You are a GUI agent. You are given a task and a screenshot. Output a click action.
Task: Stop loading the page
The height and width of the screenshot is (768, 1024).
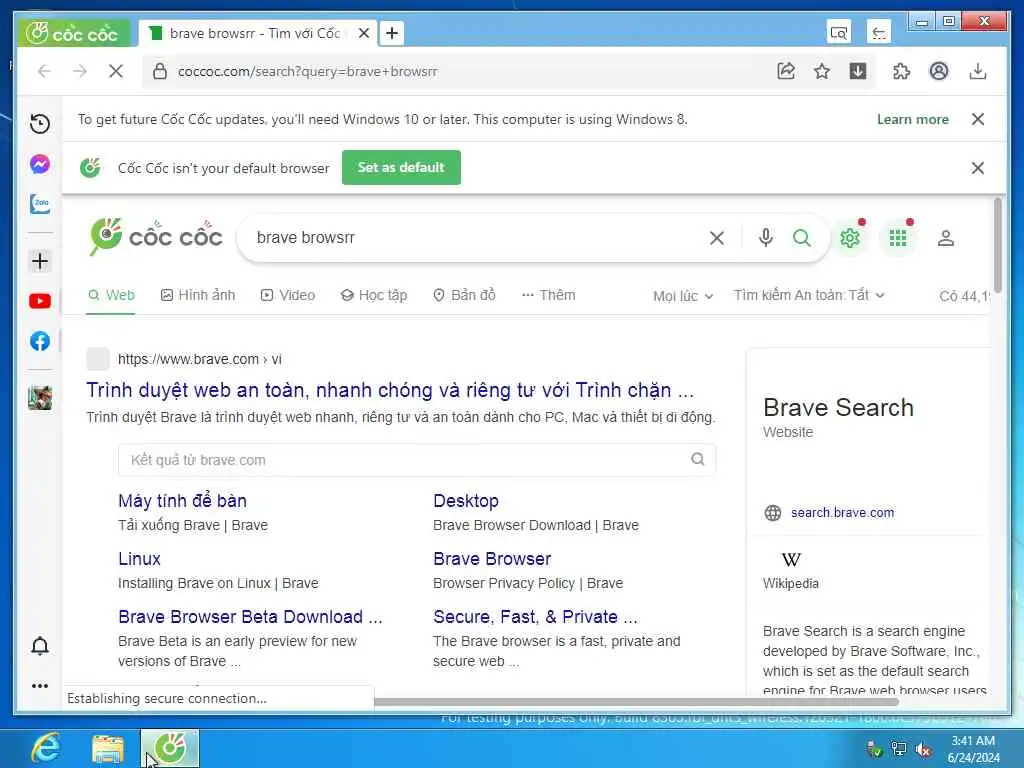click(x=116, y=71)
